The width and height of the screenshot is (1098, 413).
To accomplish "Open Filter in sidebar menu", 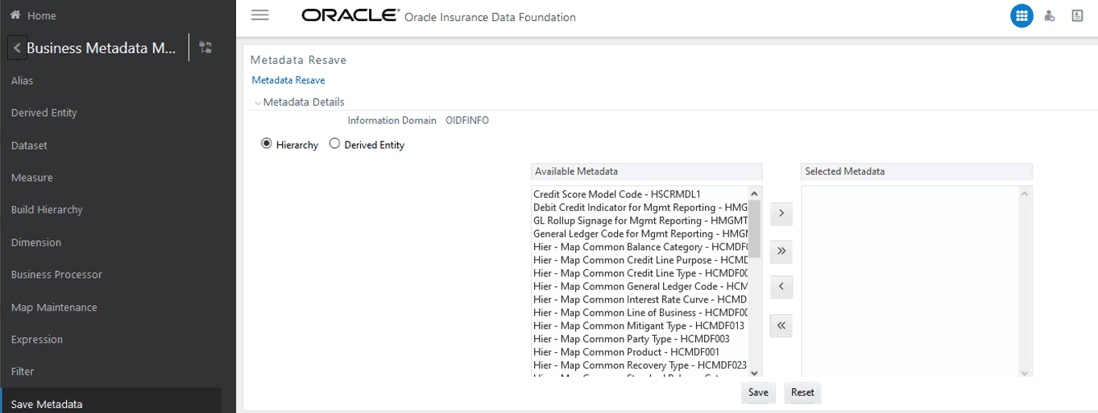I will coord(22,372).
